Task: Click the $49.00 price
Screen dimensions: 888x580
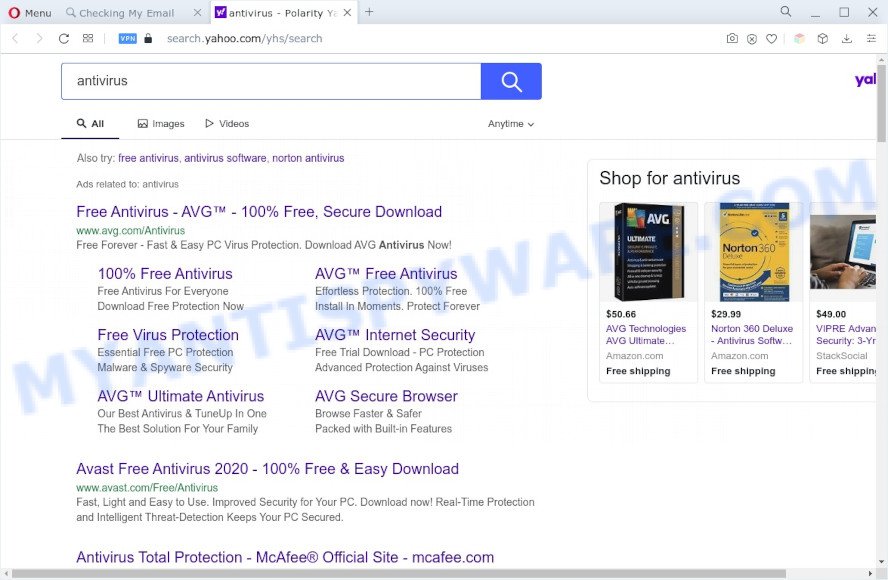Action: click(831, 314)
